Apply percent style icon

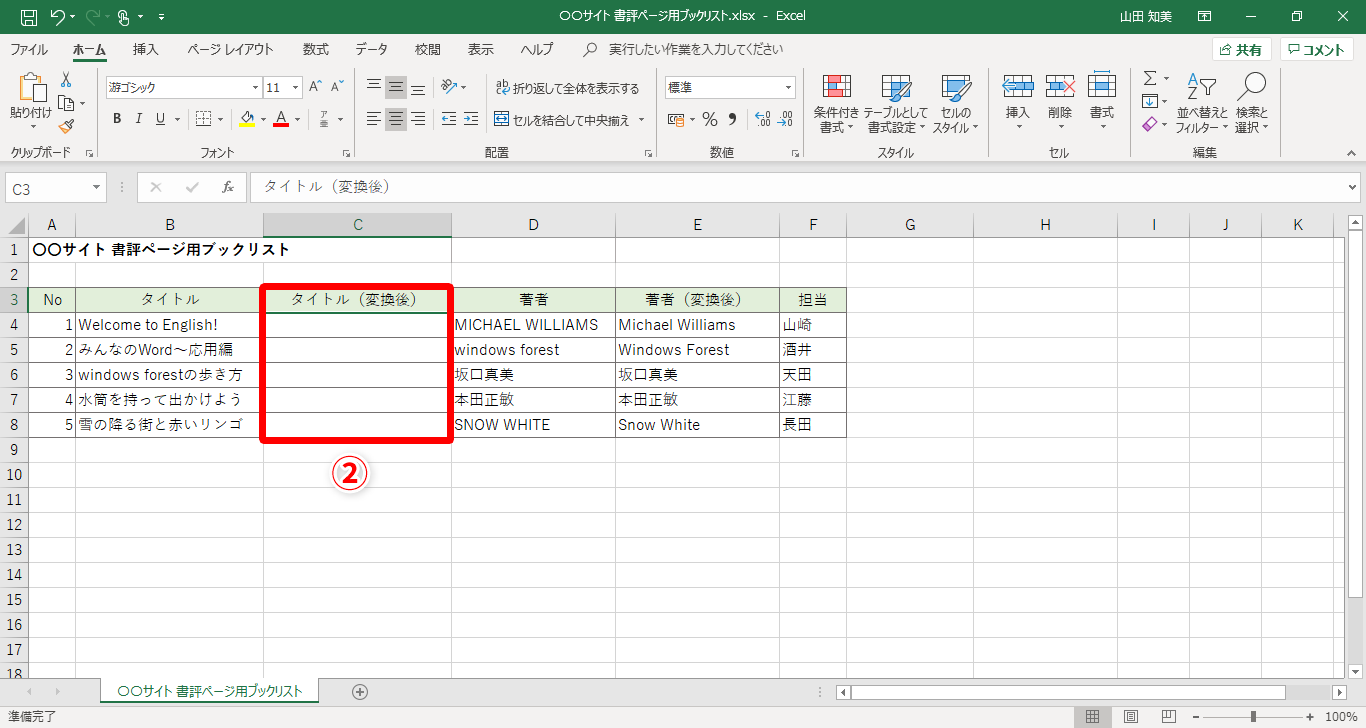click(709, 119)
